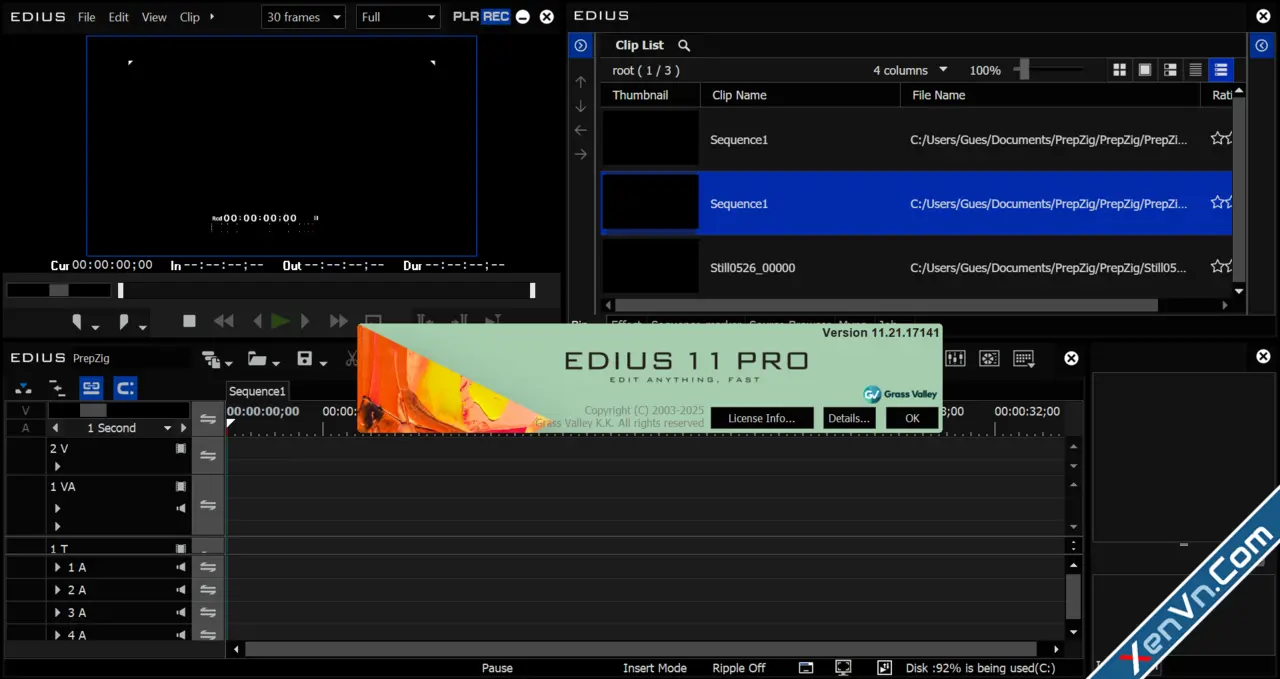Viewport: 1280px width, 679px height.
Task: Select the highlighted detail list view icon
Action: [x=1221, y=70]
